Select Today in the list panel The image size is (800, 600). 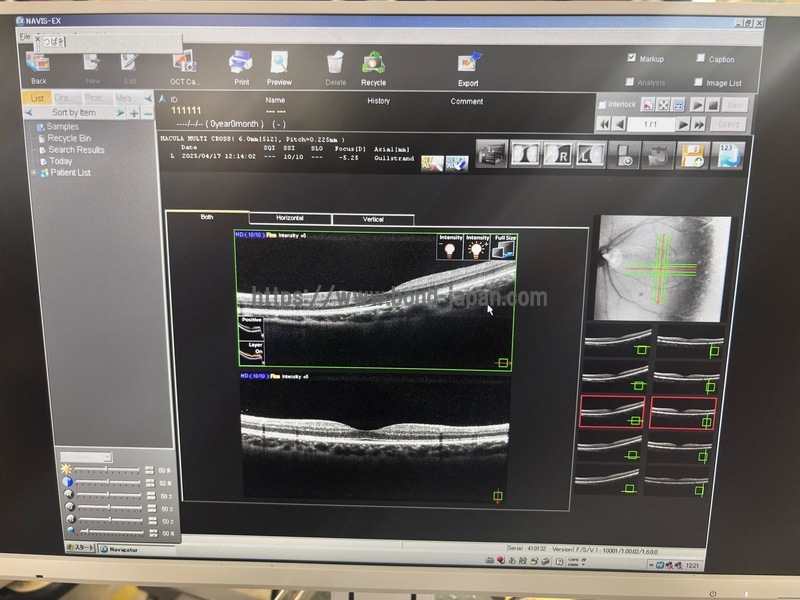[60, 161]
